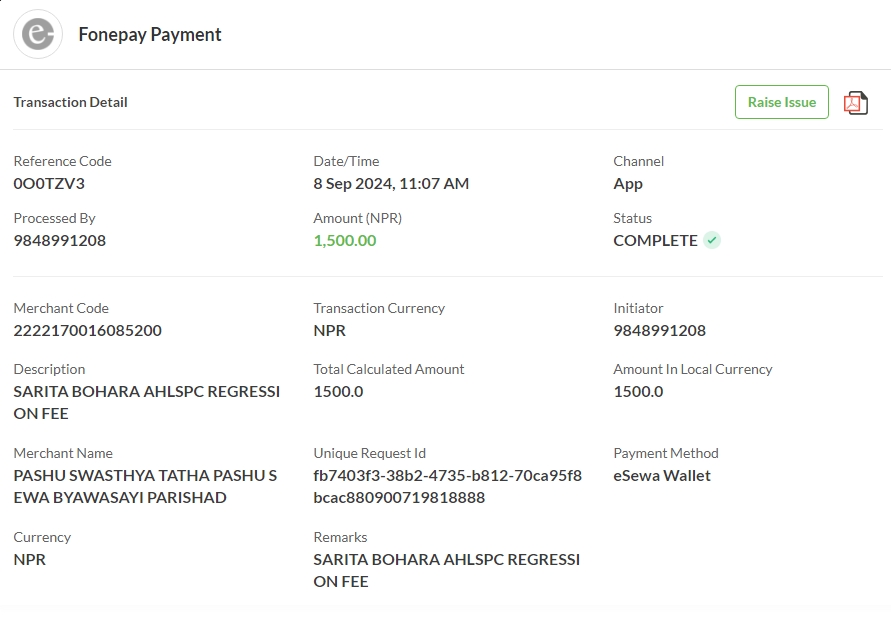Select the Unique Request Id value fb7403f3
Viewport: 891px width, 621px height.
click(448, 486)
